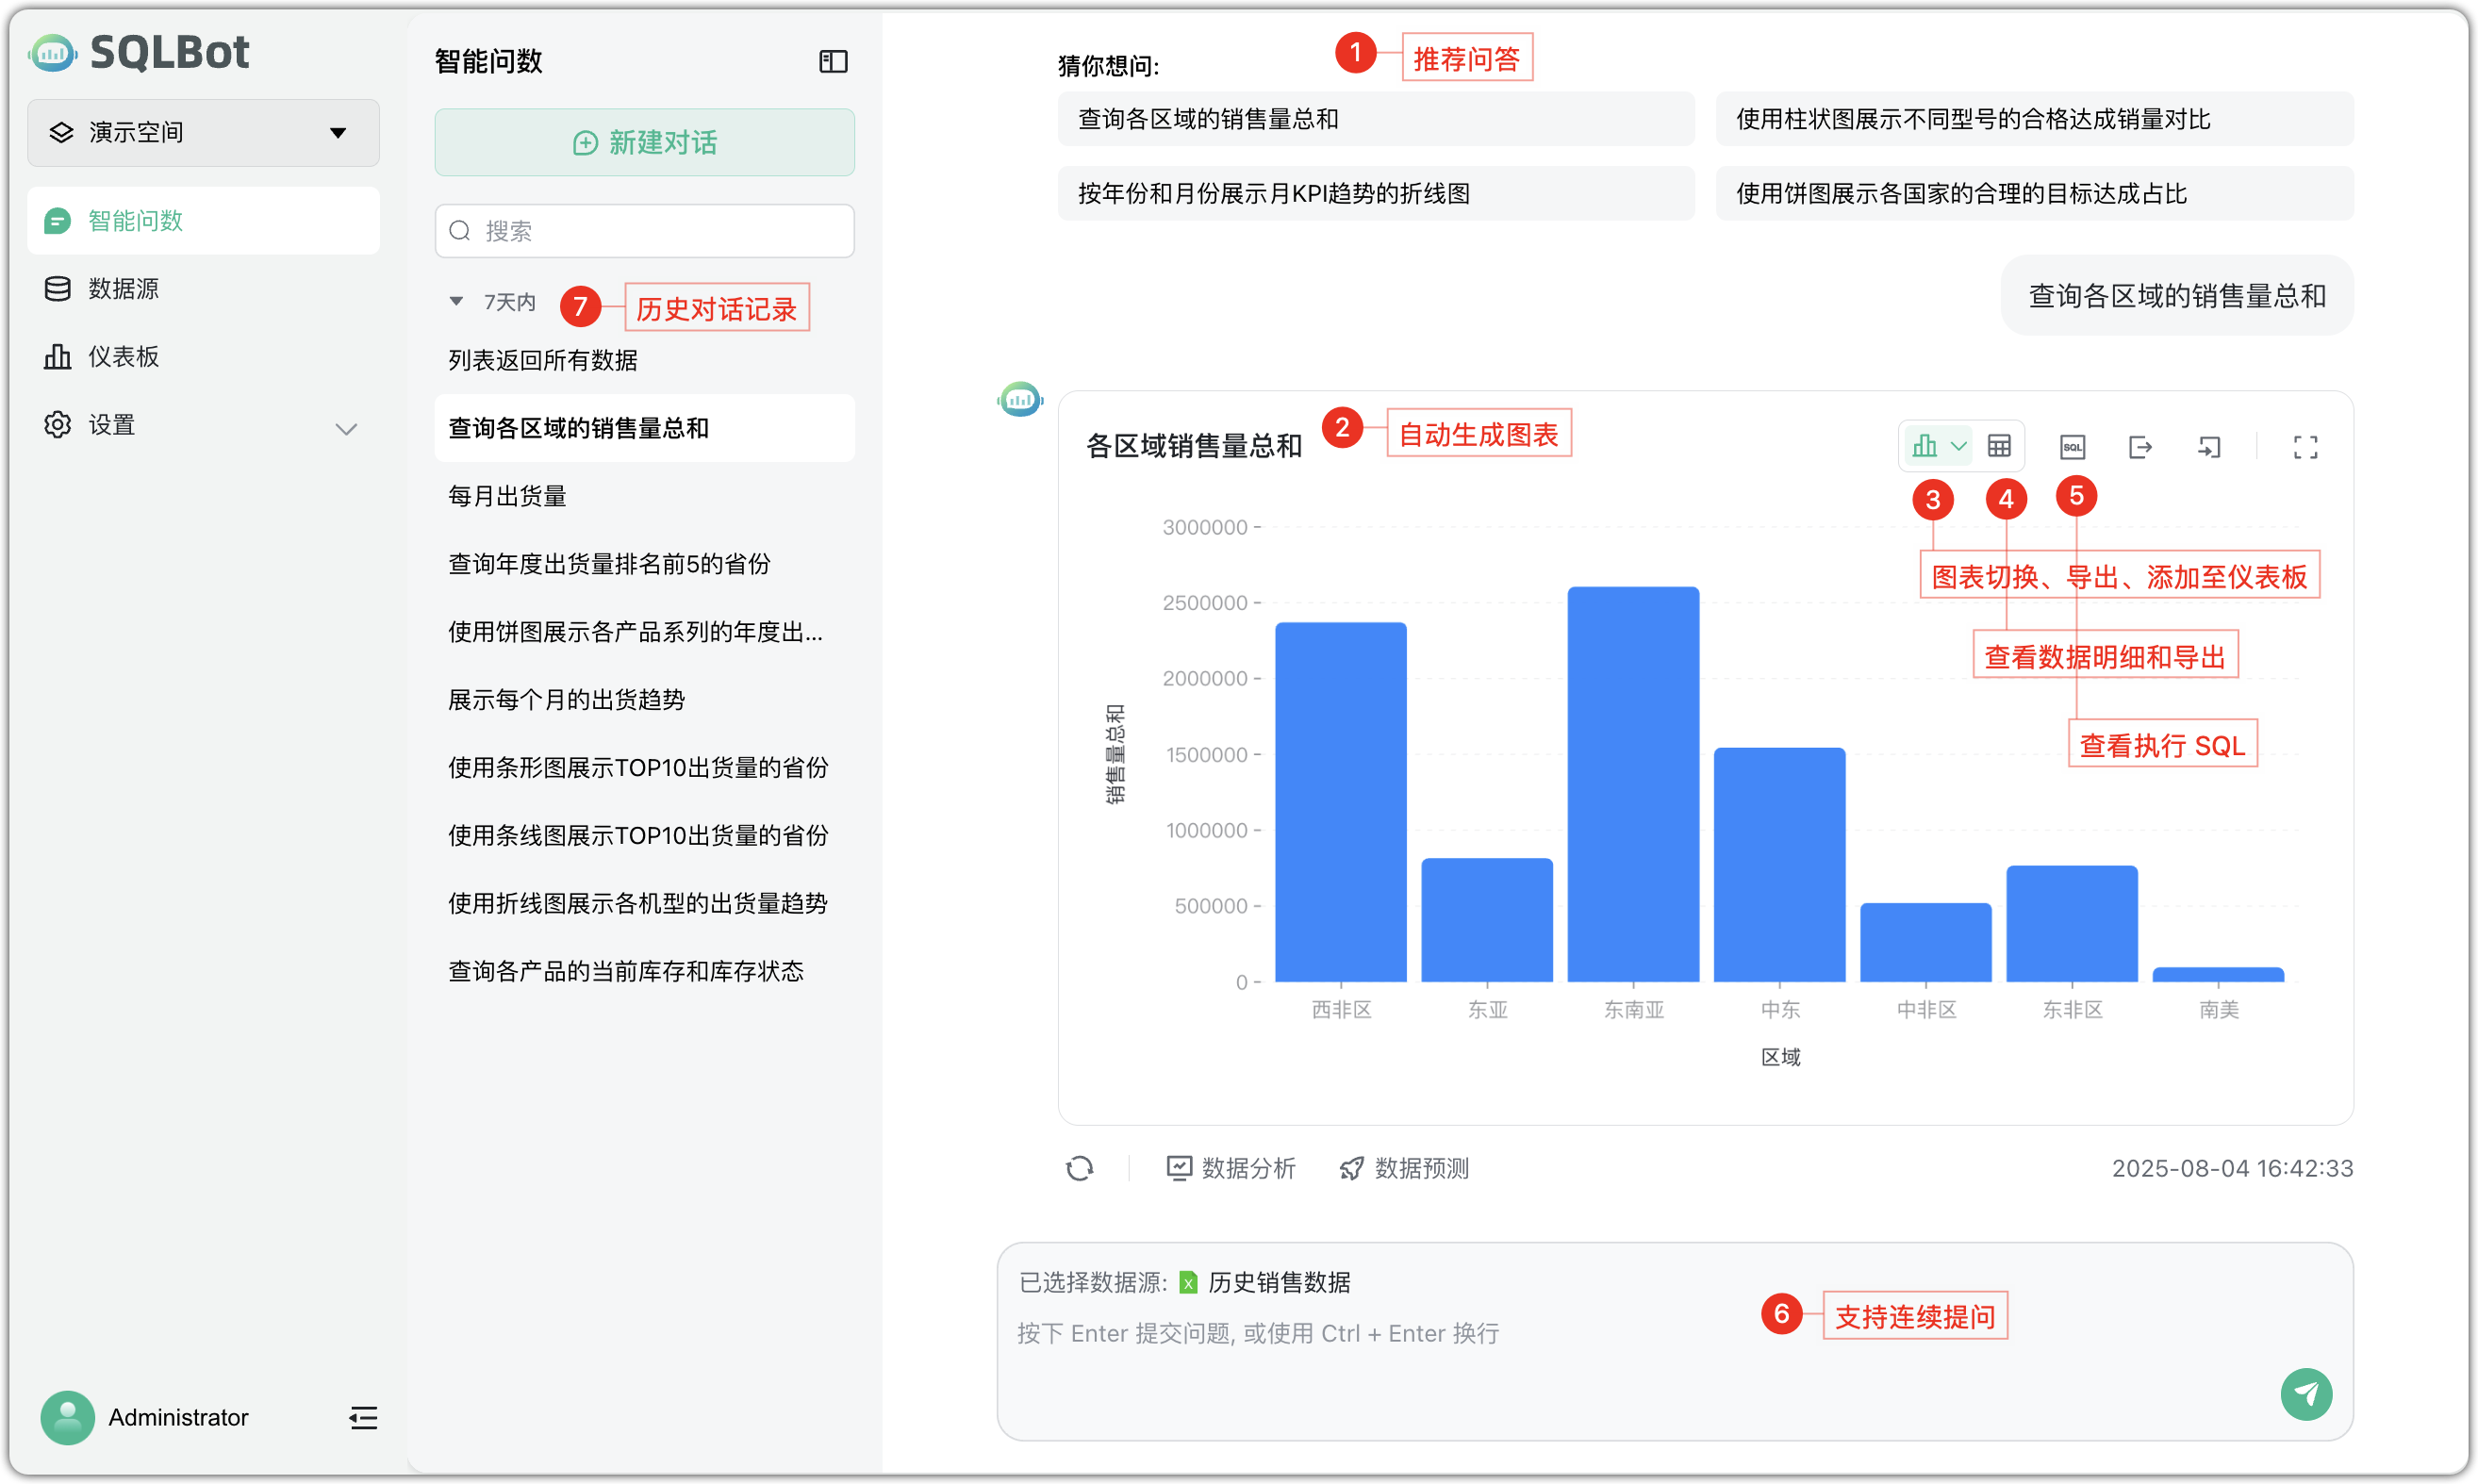The image size is (2478, 1484).
Task: Click the 新建对话 button
Action: pyautogui.click(x=644, y=142)
